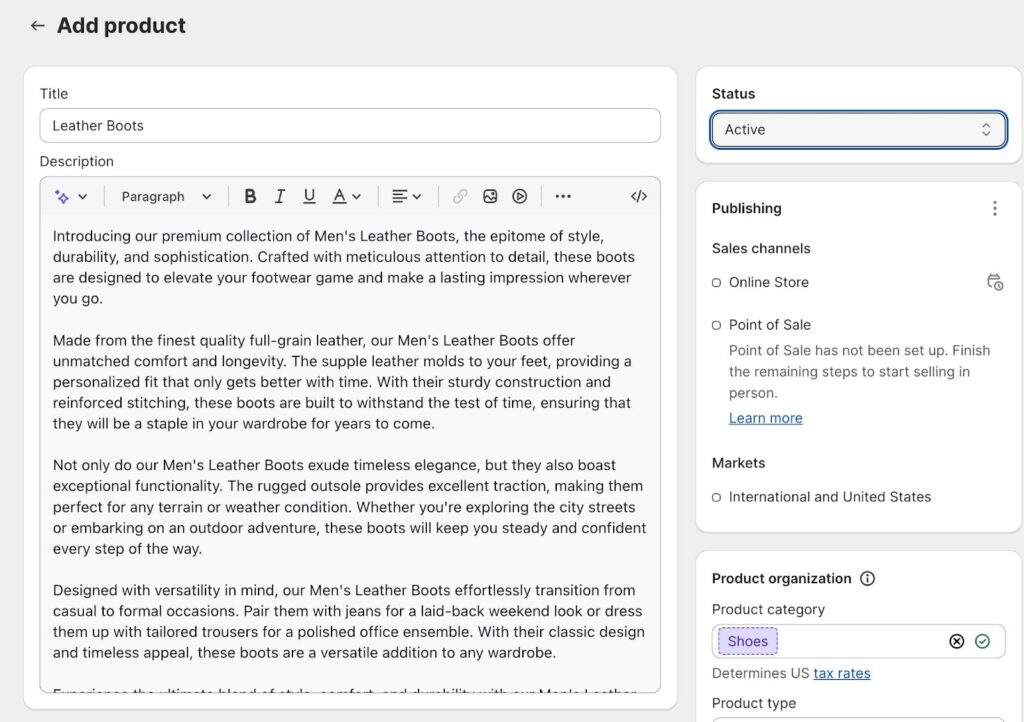
Task: Toggle bold formatting in description editor
Action: pyautogui.click(x=250, y=197)
